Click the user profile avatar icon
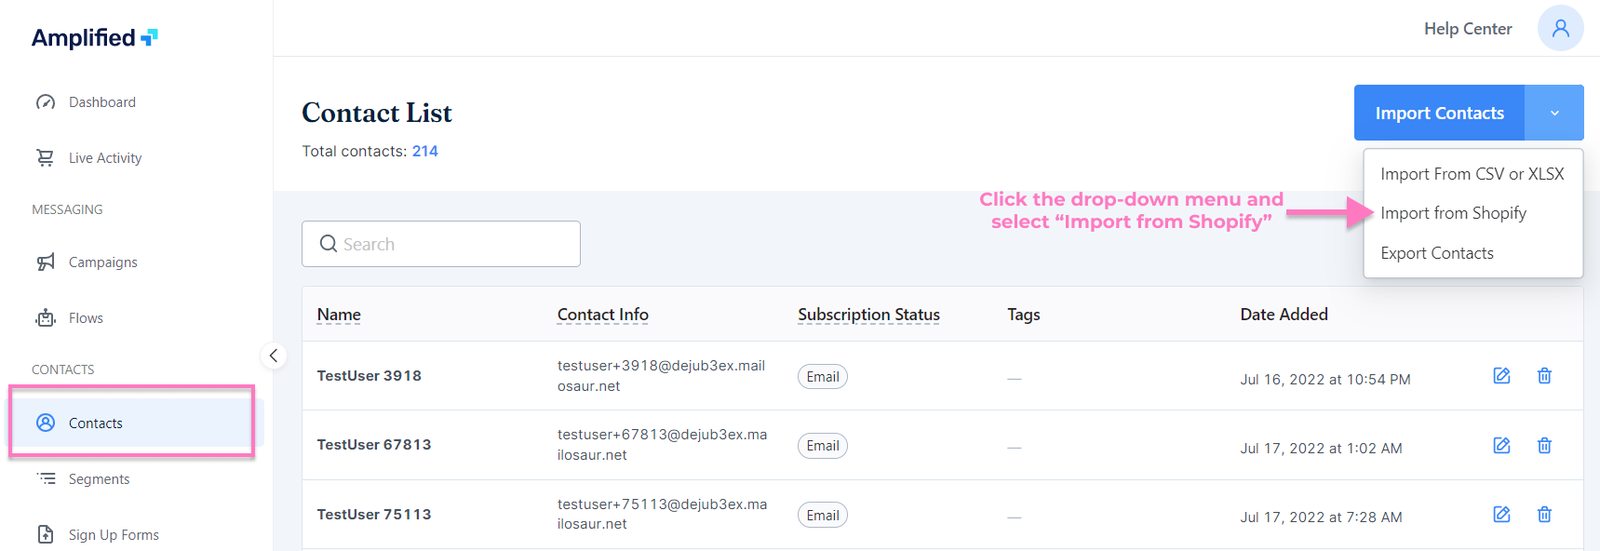This screenshot has width=1600, height=551. (1560, 28)
